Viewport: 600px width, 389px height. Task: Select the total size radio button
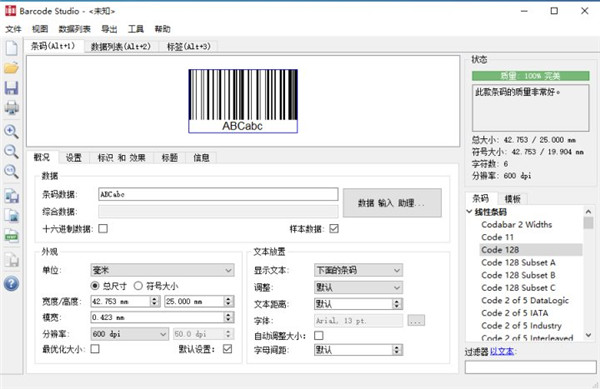point(95,286)
